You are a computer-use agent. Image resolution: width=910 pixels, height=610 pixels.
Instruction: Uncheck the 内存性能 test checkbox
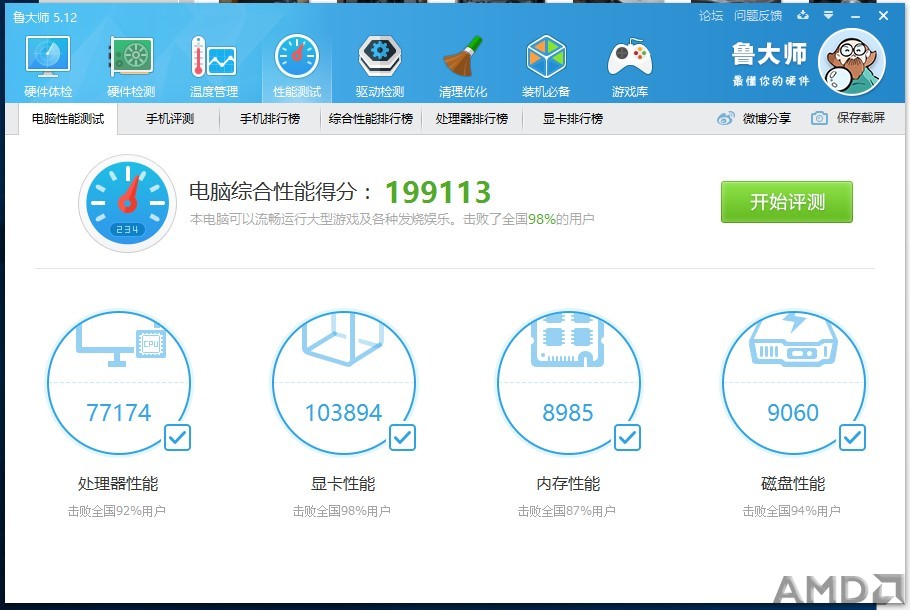627,437
